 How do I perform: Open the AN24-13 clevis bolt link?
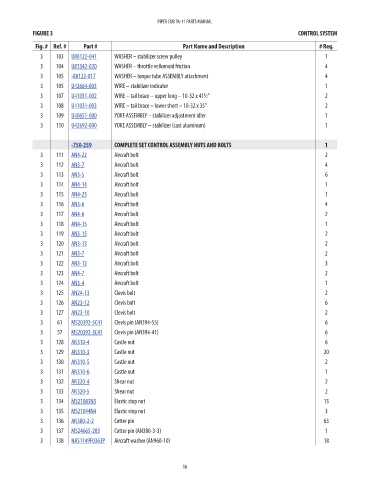80,293
